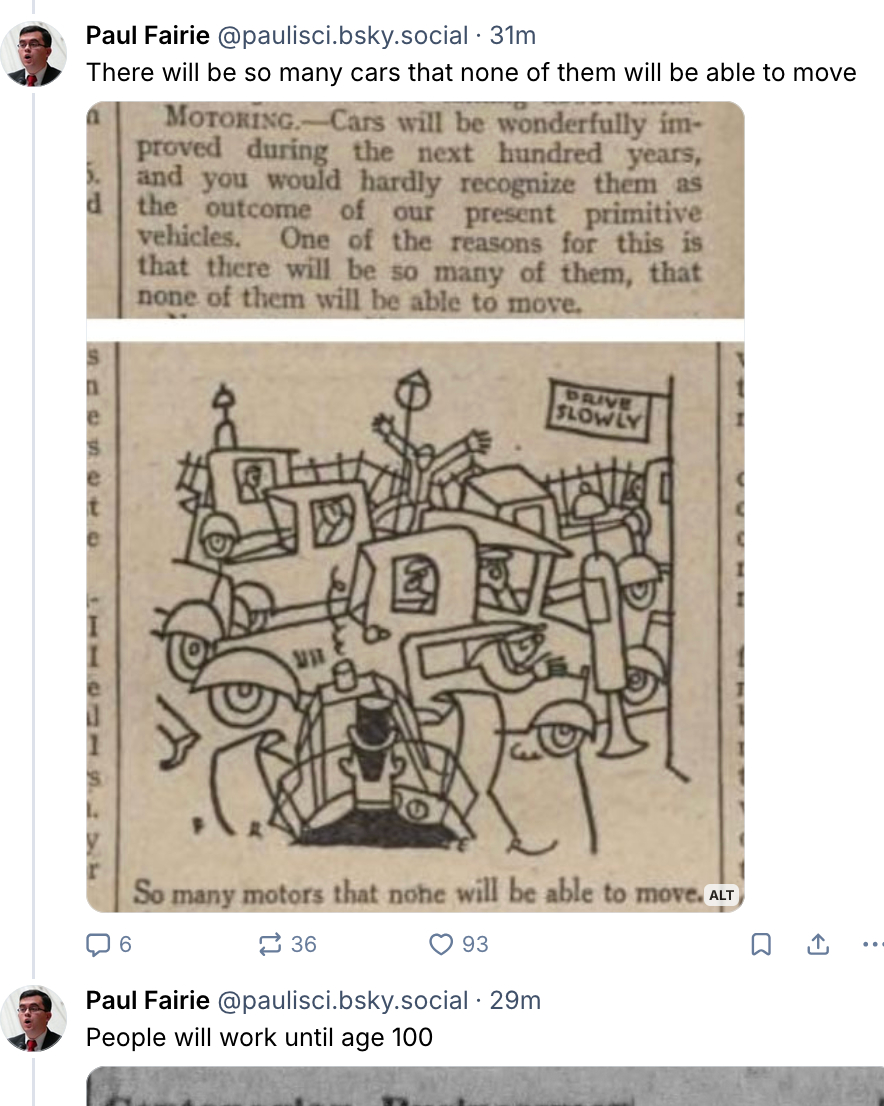This screenshot has height=1106, width=884.
Task: Open the newspaper cartoon image
Action: [415, 627]
